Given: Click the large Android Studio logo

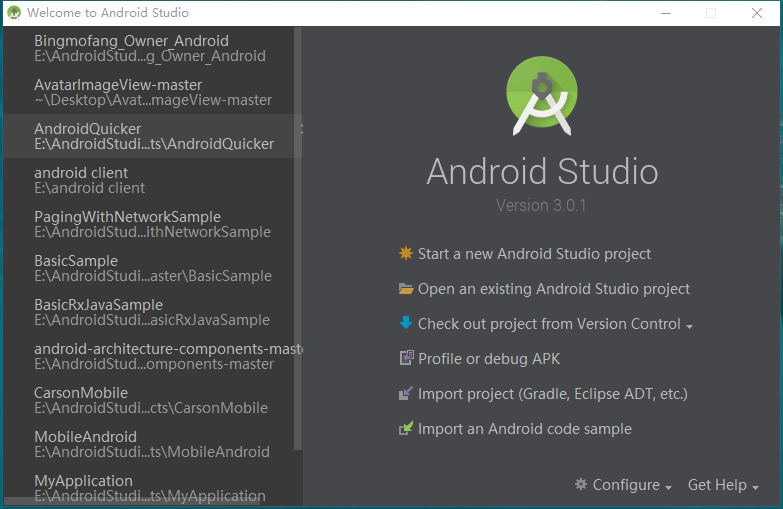Looking at the screenshot, I should pyautogui.click(x=542, y=95).
